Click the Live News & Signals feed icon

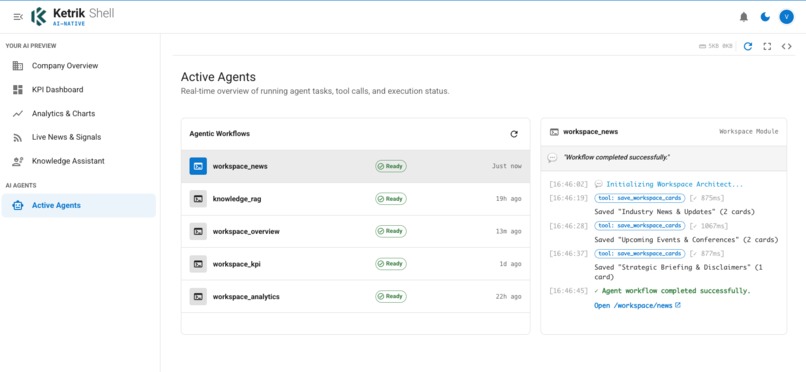(x=18, y=137)
